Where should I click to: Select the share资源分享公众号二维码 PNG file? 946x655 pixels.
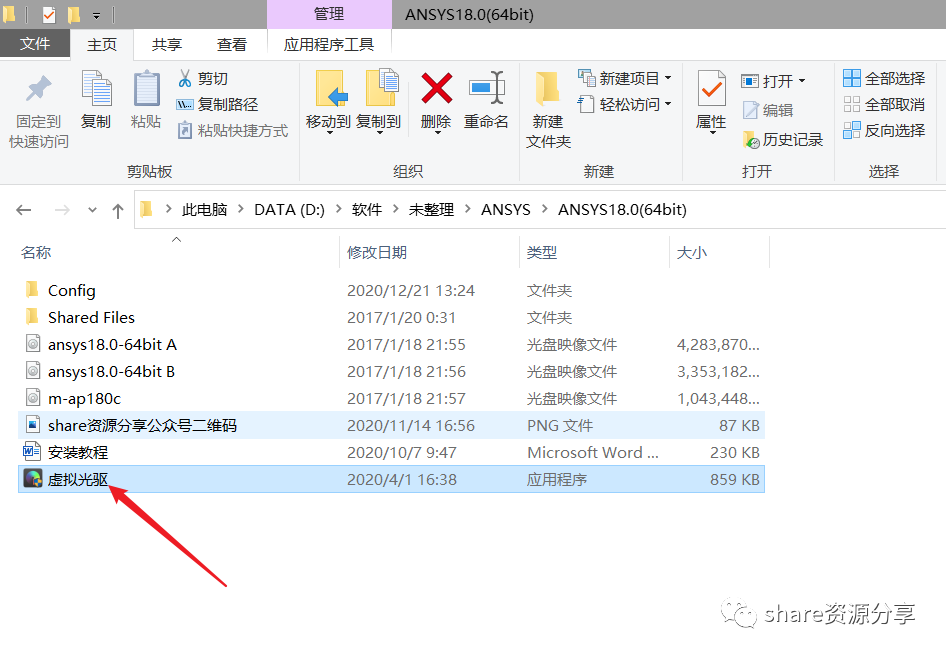(392, 426)
